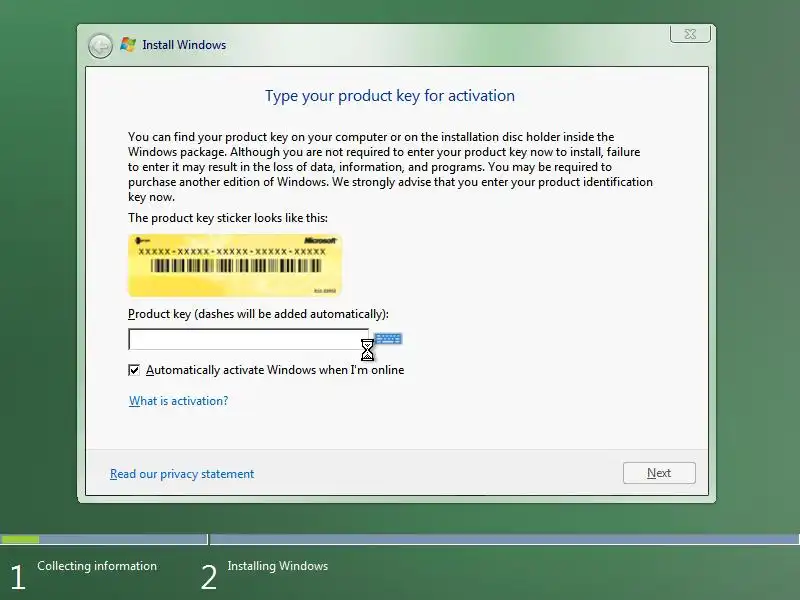Open the on-screen keyboard icon
This screenshot has height=600, width=800.
point(388,339)
